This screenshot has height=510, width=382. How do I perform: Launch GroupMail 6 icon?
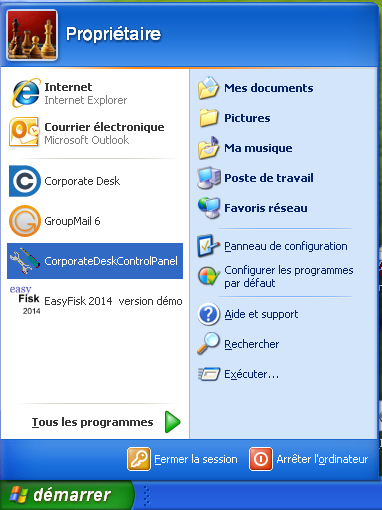[x=25, y=221]
